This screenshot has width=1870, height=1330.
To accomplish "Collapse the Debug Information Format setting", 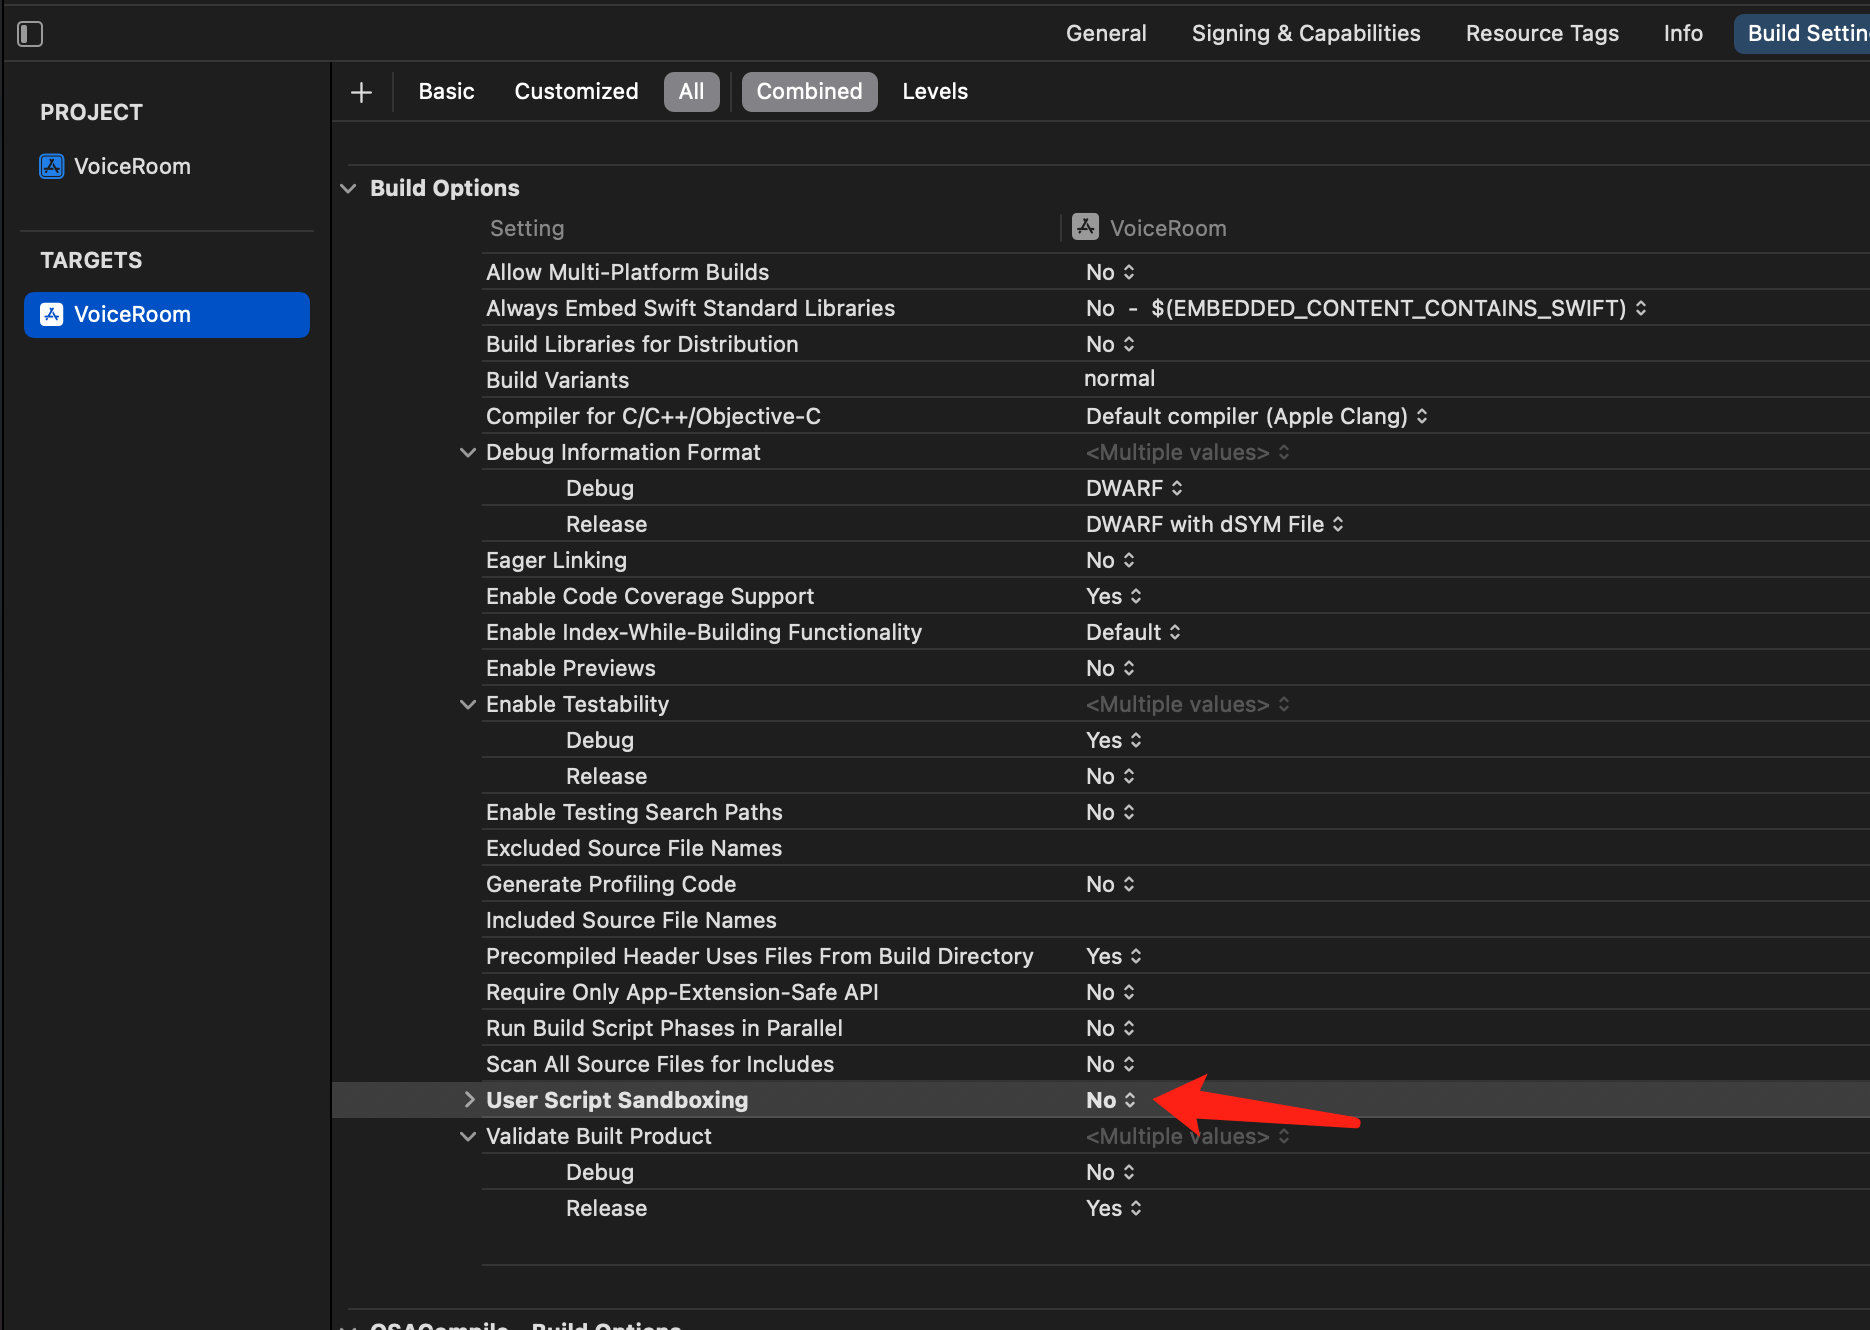I will pos(467,452).
